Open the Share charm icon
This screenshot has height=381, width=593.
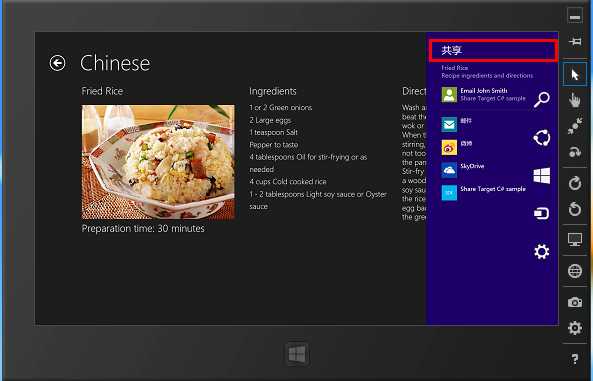542,138
